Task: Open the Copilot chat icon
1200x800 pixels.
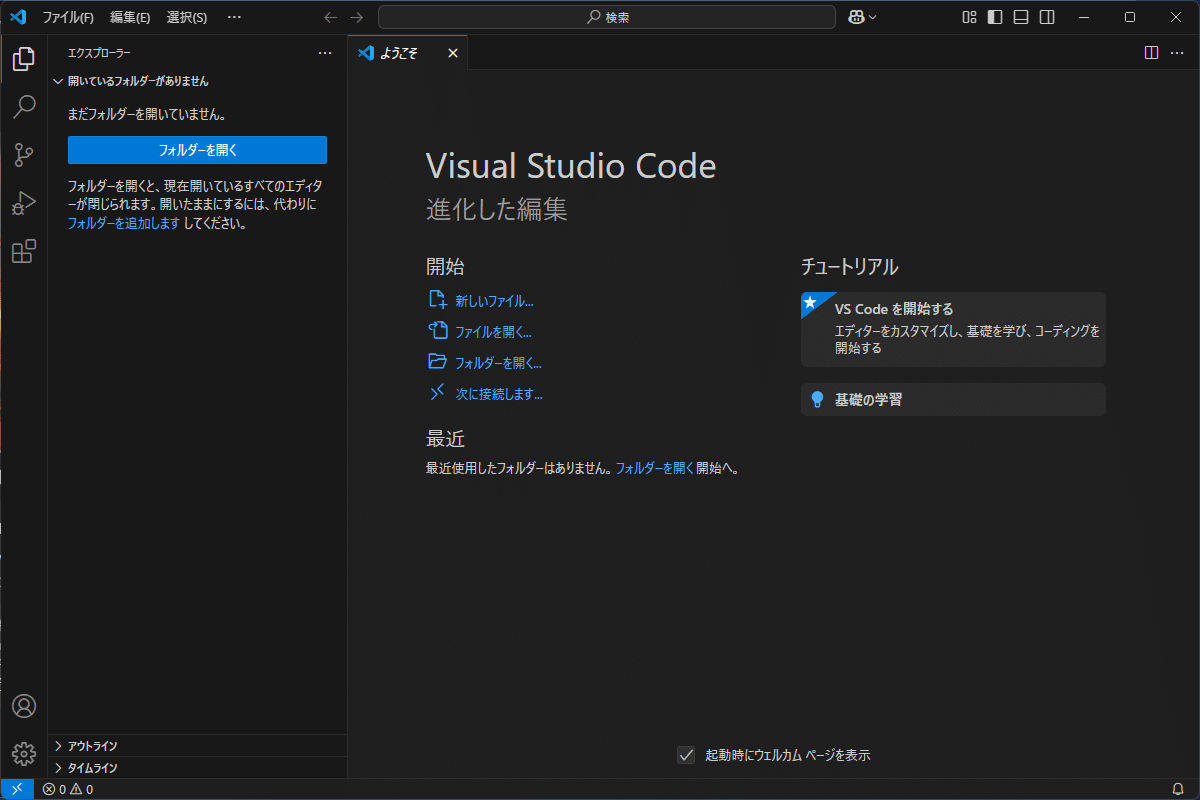Action: tap(856, 17)
